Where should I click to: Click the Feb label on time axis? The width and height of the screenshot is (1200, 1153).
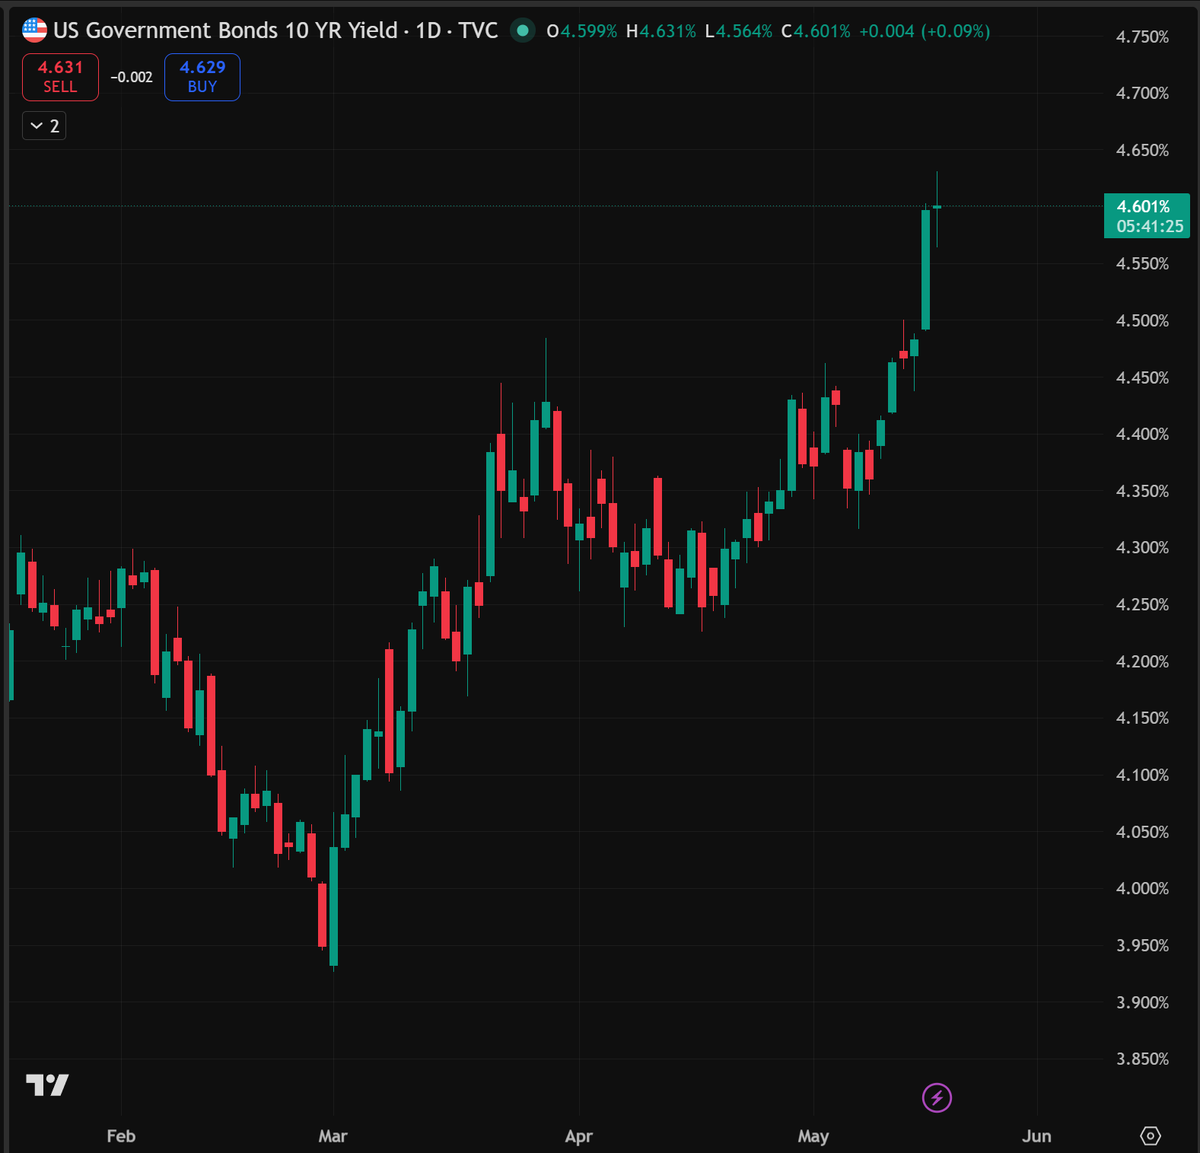point(121,1136)
